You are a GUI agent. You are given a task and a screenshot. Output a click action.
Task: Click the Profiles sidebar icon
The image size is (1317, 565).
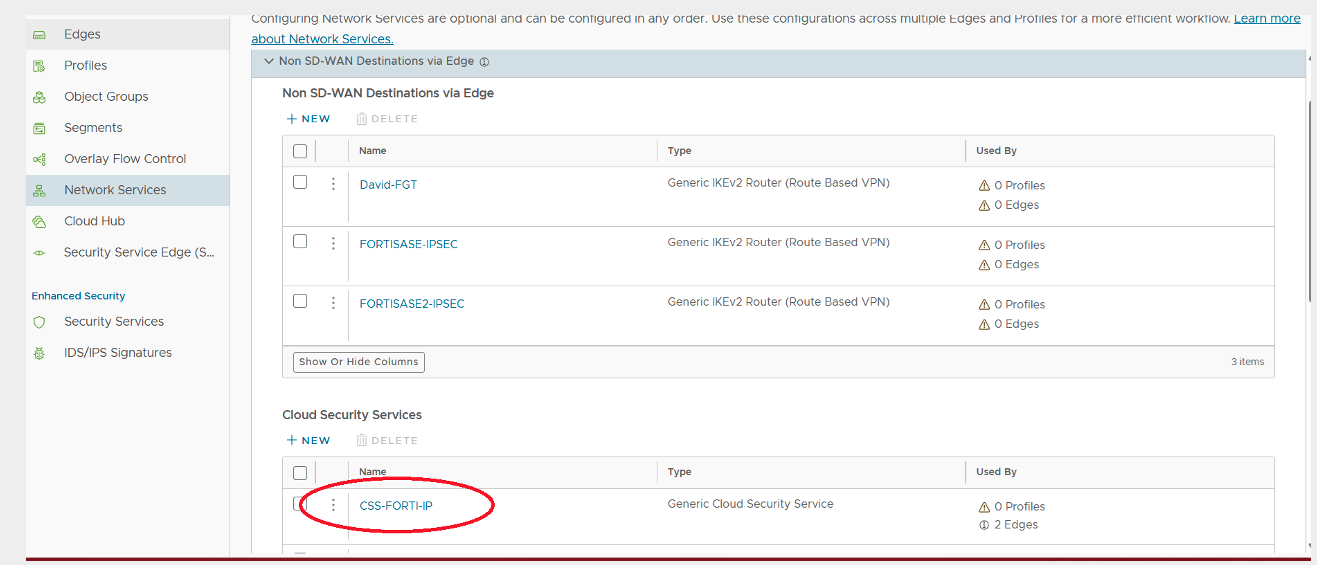pos(39,66)
